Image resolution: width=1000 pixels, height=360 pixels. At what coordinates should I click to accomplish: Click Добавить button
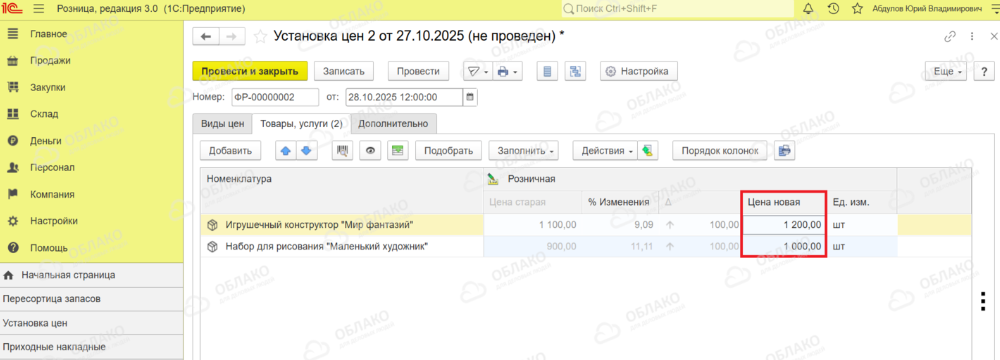click(231, 151)
